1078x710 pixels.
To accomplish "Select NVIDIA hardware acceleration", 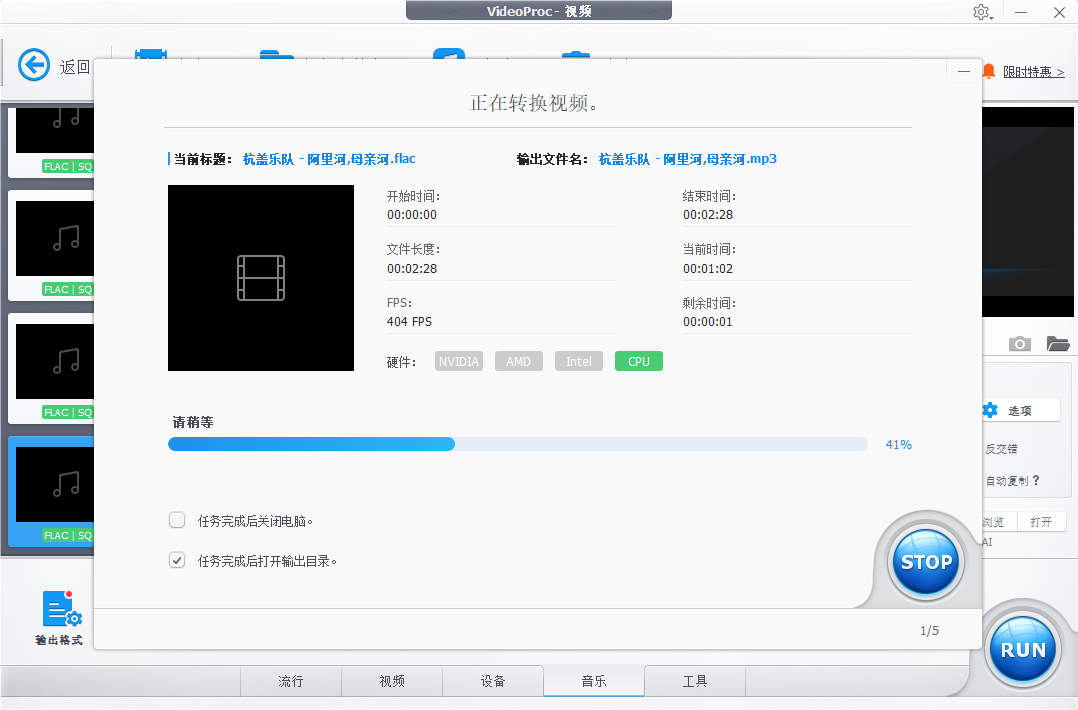I will (458, 361).
